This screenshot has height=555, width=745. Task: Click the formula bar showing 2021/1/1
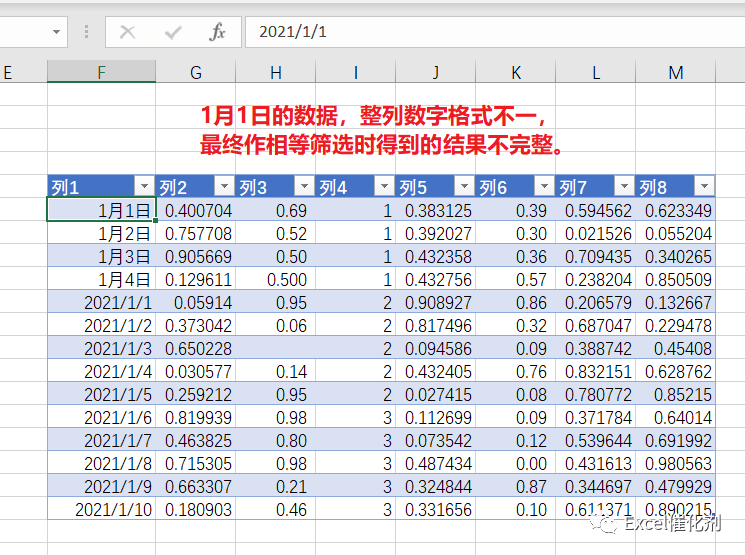tap(495, 32)
